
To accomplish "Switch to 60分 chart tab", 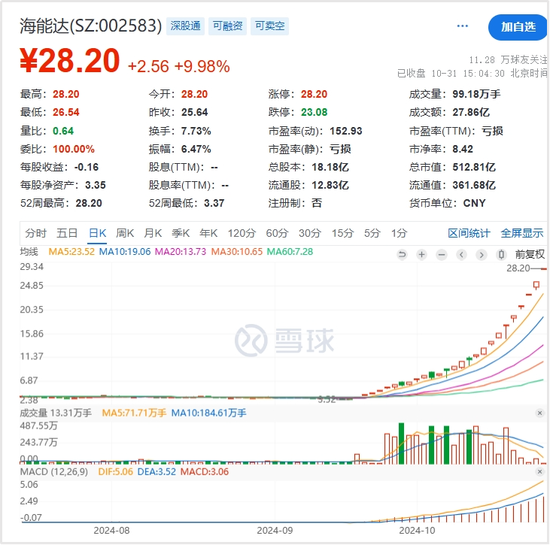I will click(277, 233).
